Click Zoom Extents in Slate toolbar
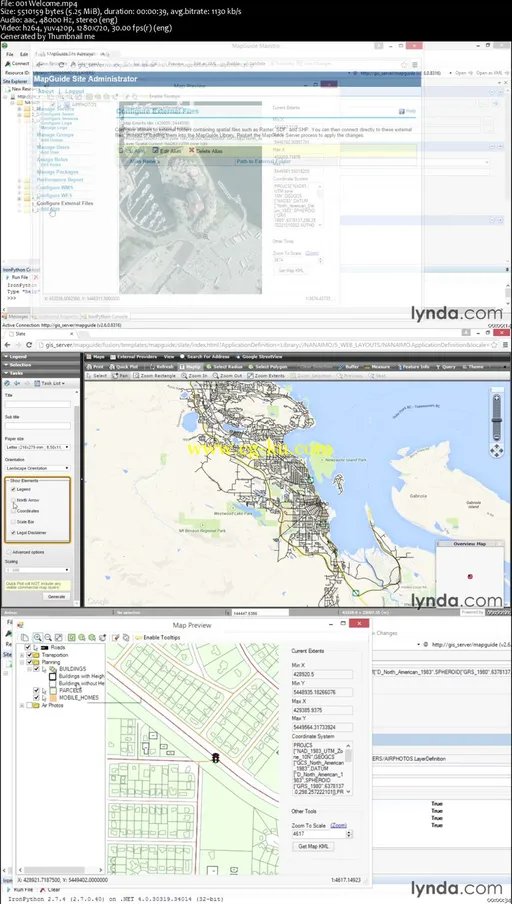512x904 pixels. [266, 376]
